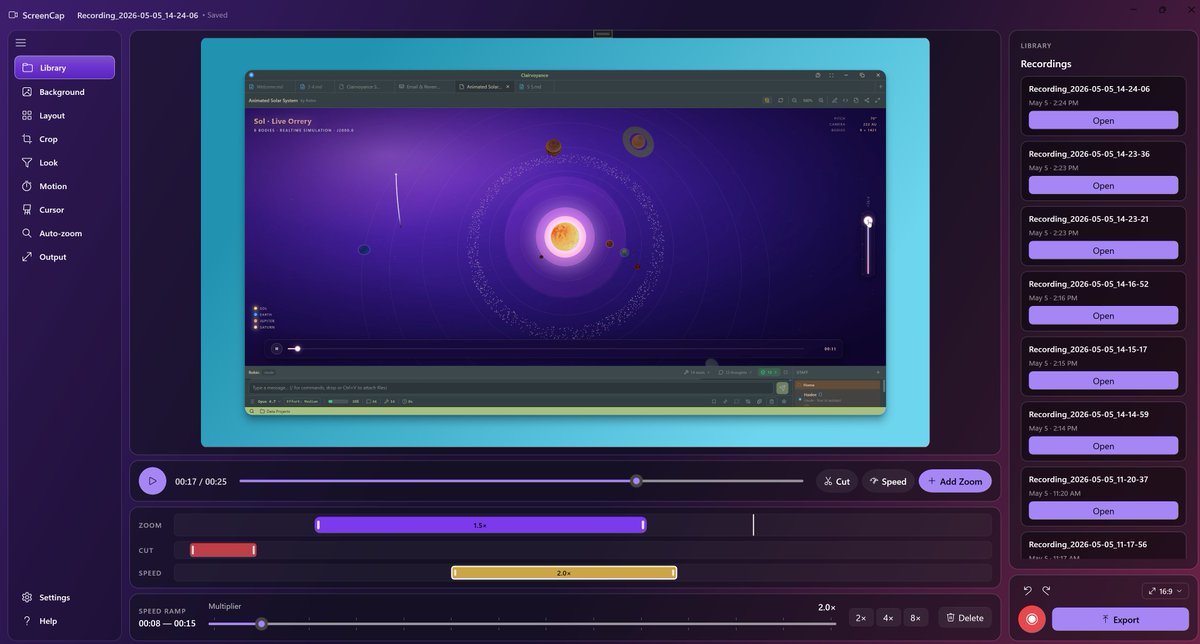Select the 1.5× zoom segment
The height and width of the screenshot is (644, 1200).
coord(480,525)
